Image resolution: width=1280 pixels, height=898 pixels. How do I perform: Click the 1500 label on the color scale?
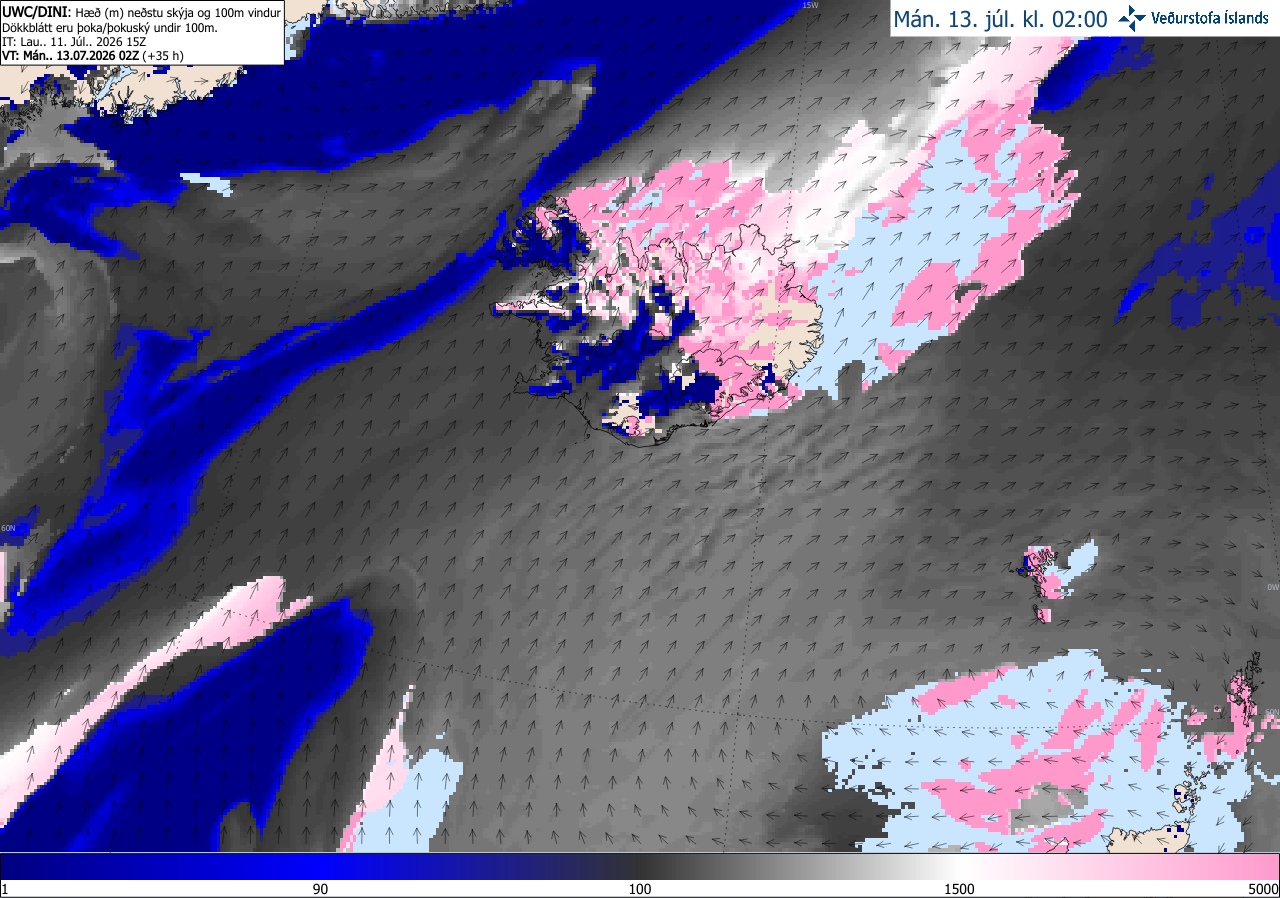(959, 889)
